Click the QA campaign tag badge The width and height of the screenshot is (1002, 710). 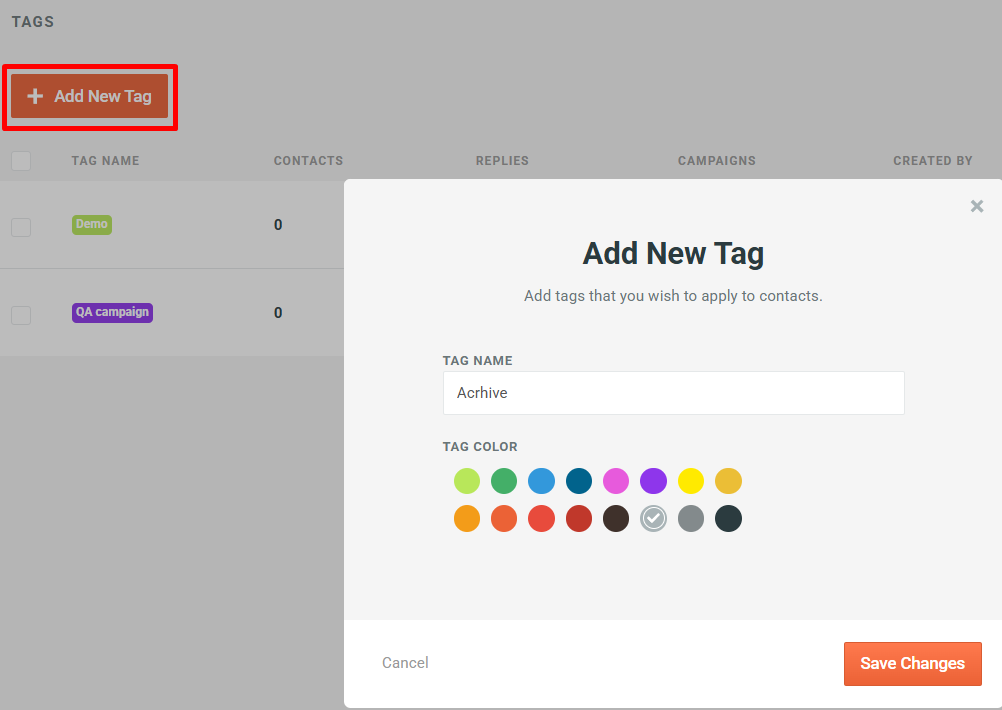(111, 312)
